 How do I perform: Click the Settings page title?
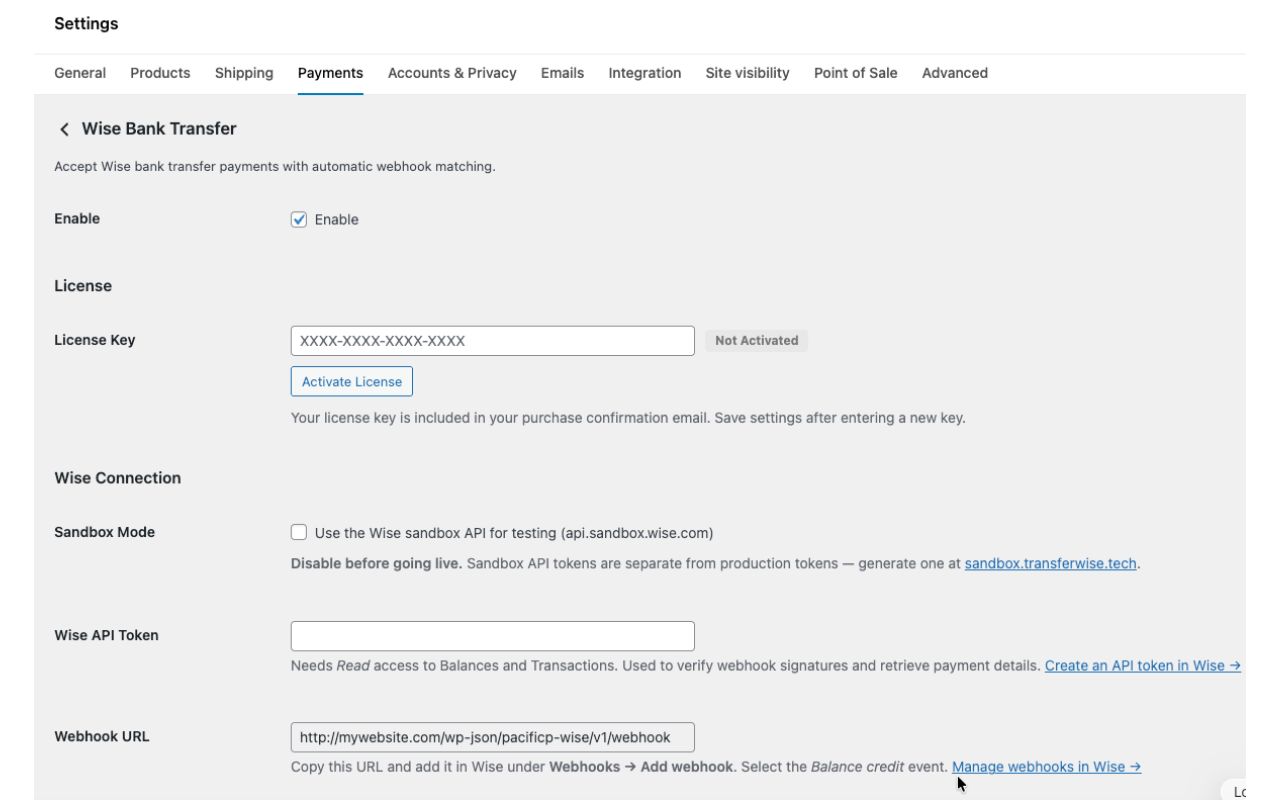pos(86,24)
